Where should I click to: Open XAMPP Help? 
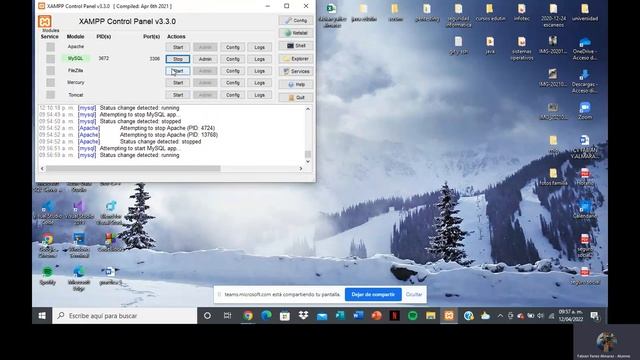[296, 84]
